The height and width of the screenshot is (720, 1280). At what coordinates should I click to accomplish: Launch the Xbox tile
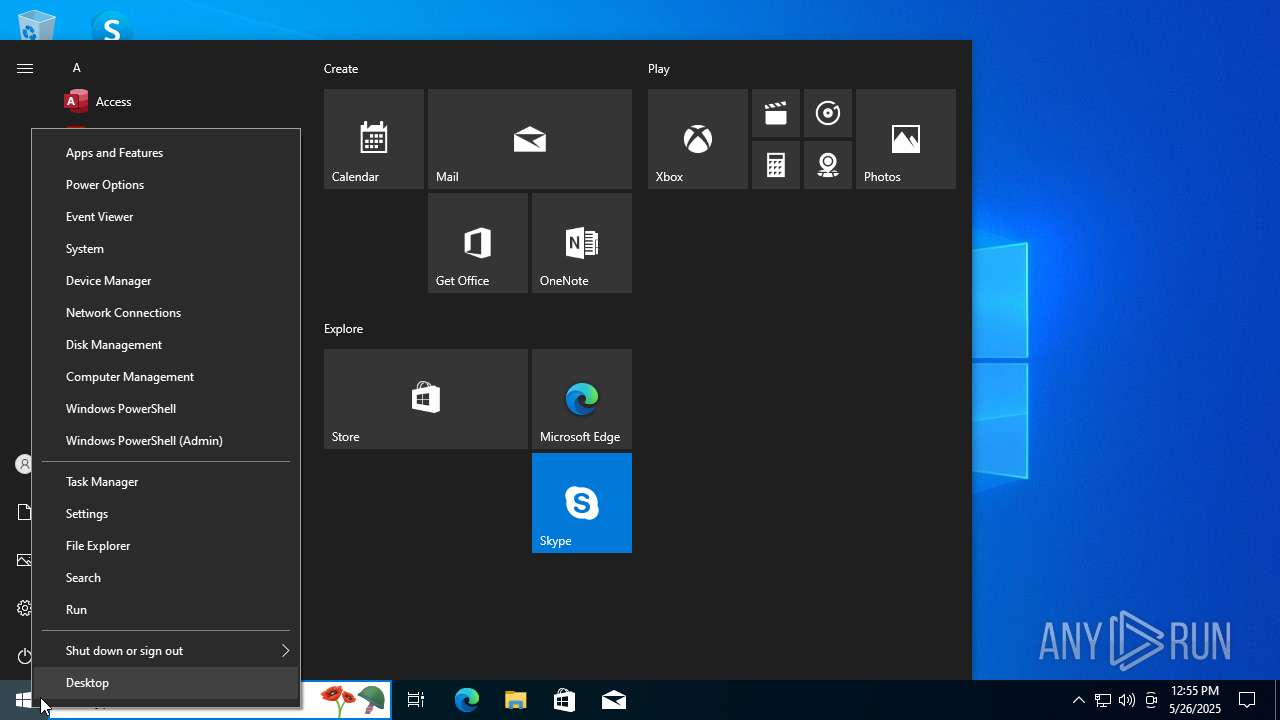(698, 139)
